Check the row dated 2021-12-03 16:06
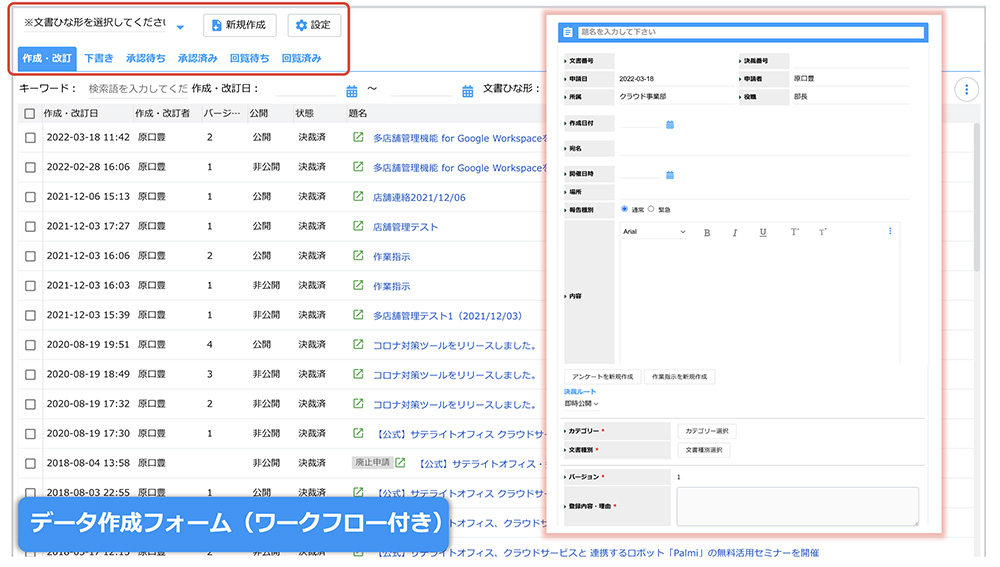Image resolution: width=1000 pixels, height=567 pixels. [x=30, y=256]
